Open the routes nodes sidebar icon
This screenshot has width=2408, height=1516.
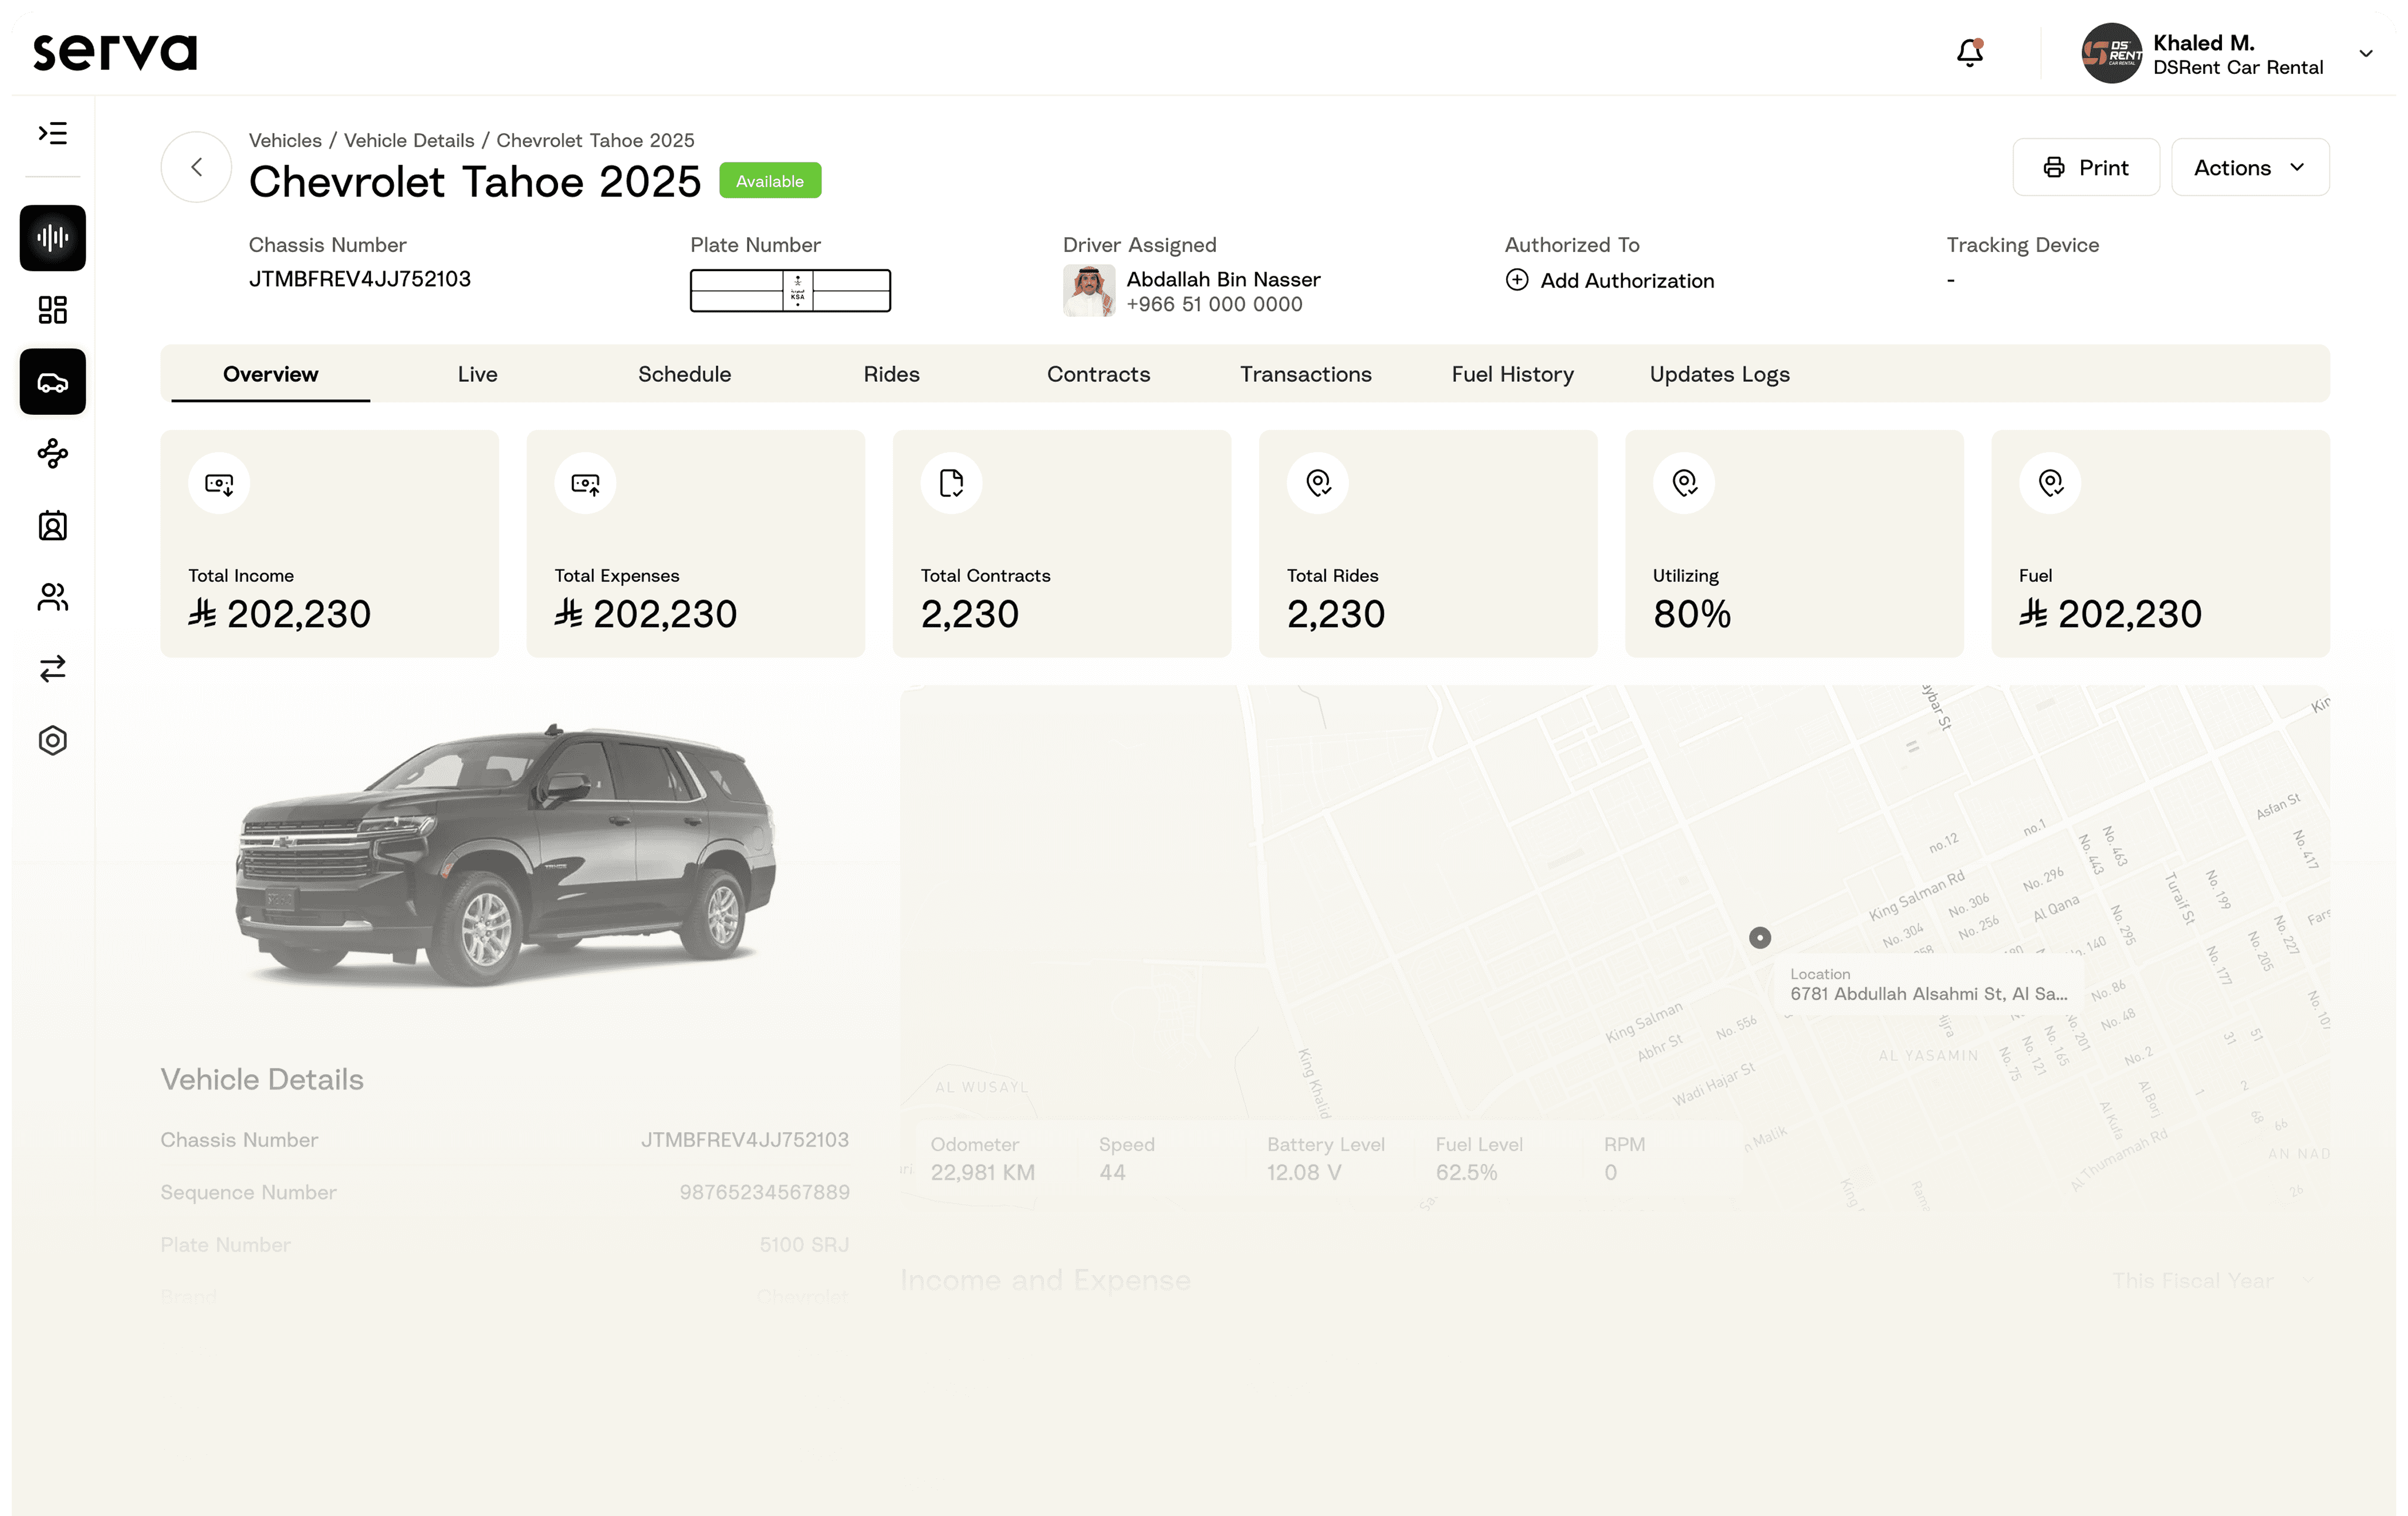52,454
